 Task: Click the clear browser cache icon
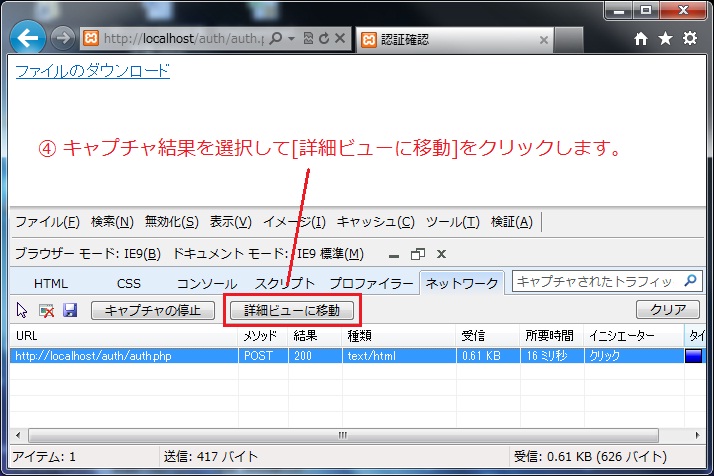point(46,311)
